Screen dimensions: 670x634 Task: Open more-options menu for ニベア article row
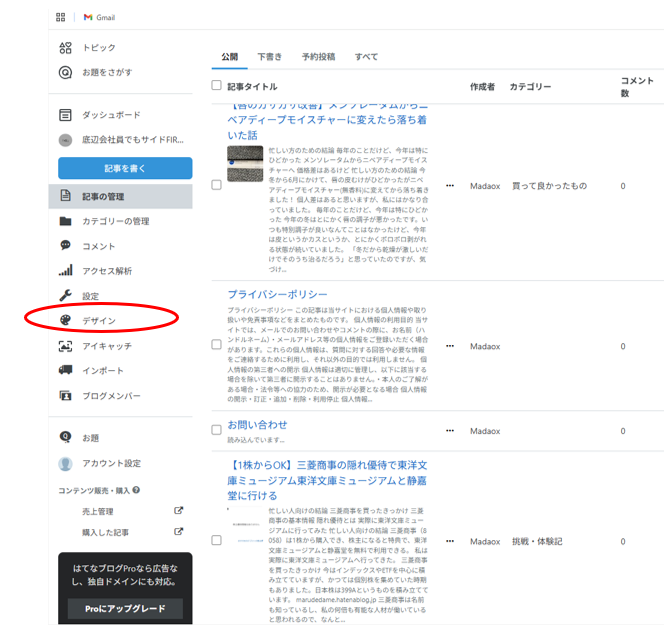pos(450,185)
